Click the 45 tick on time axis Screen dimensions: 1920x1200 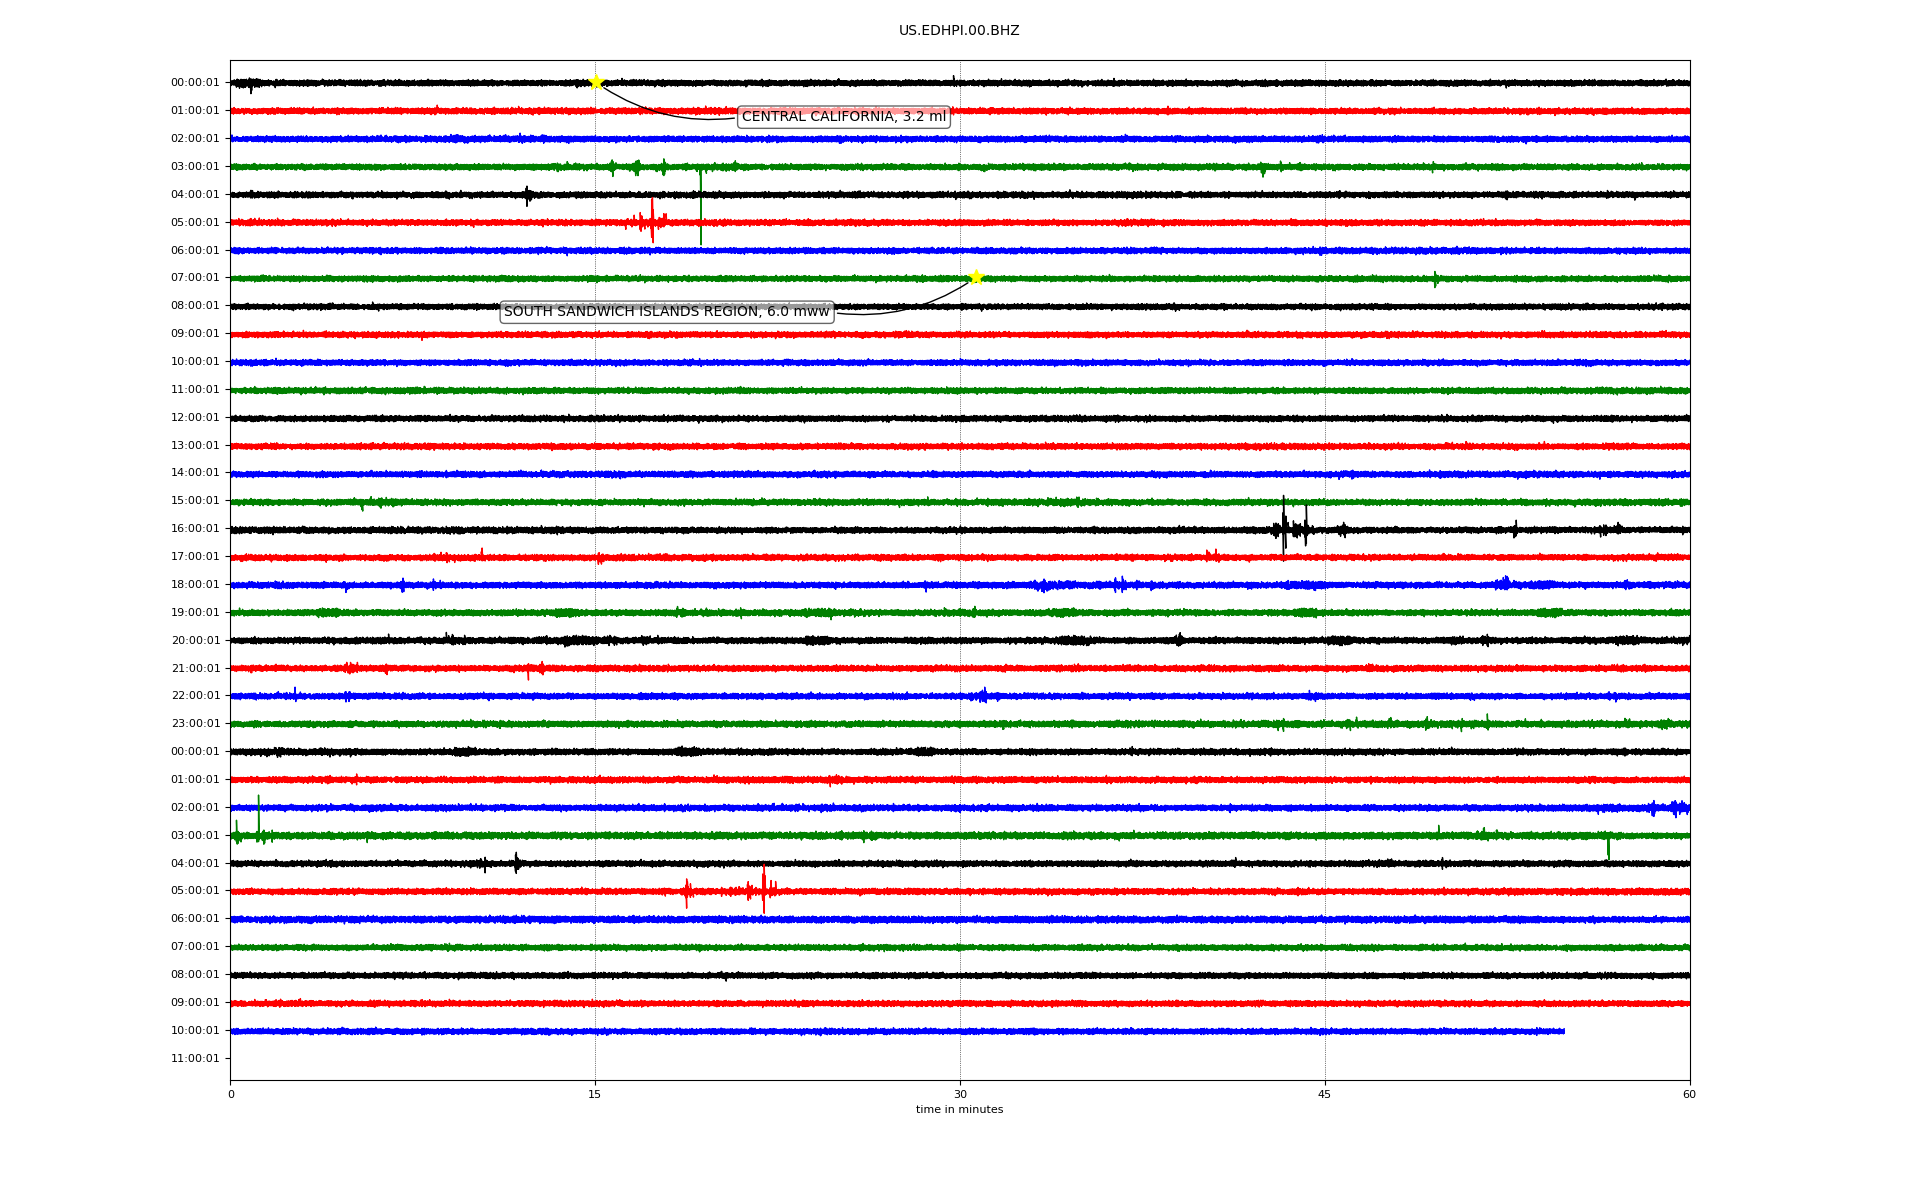pyautogui.click(x=1324, y=1094)
